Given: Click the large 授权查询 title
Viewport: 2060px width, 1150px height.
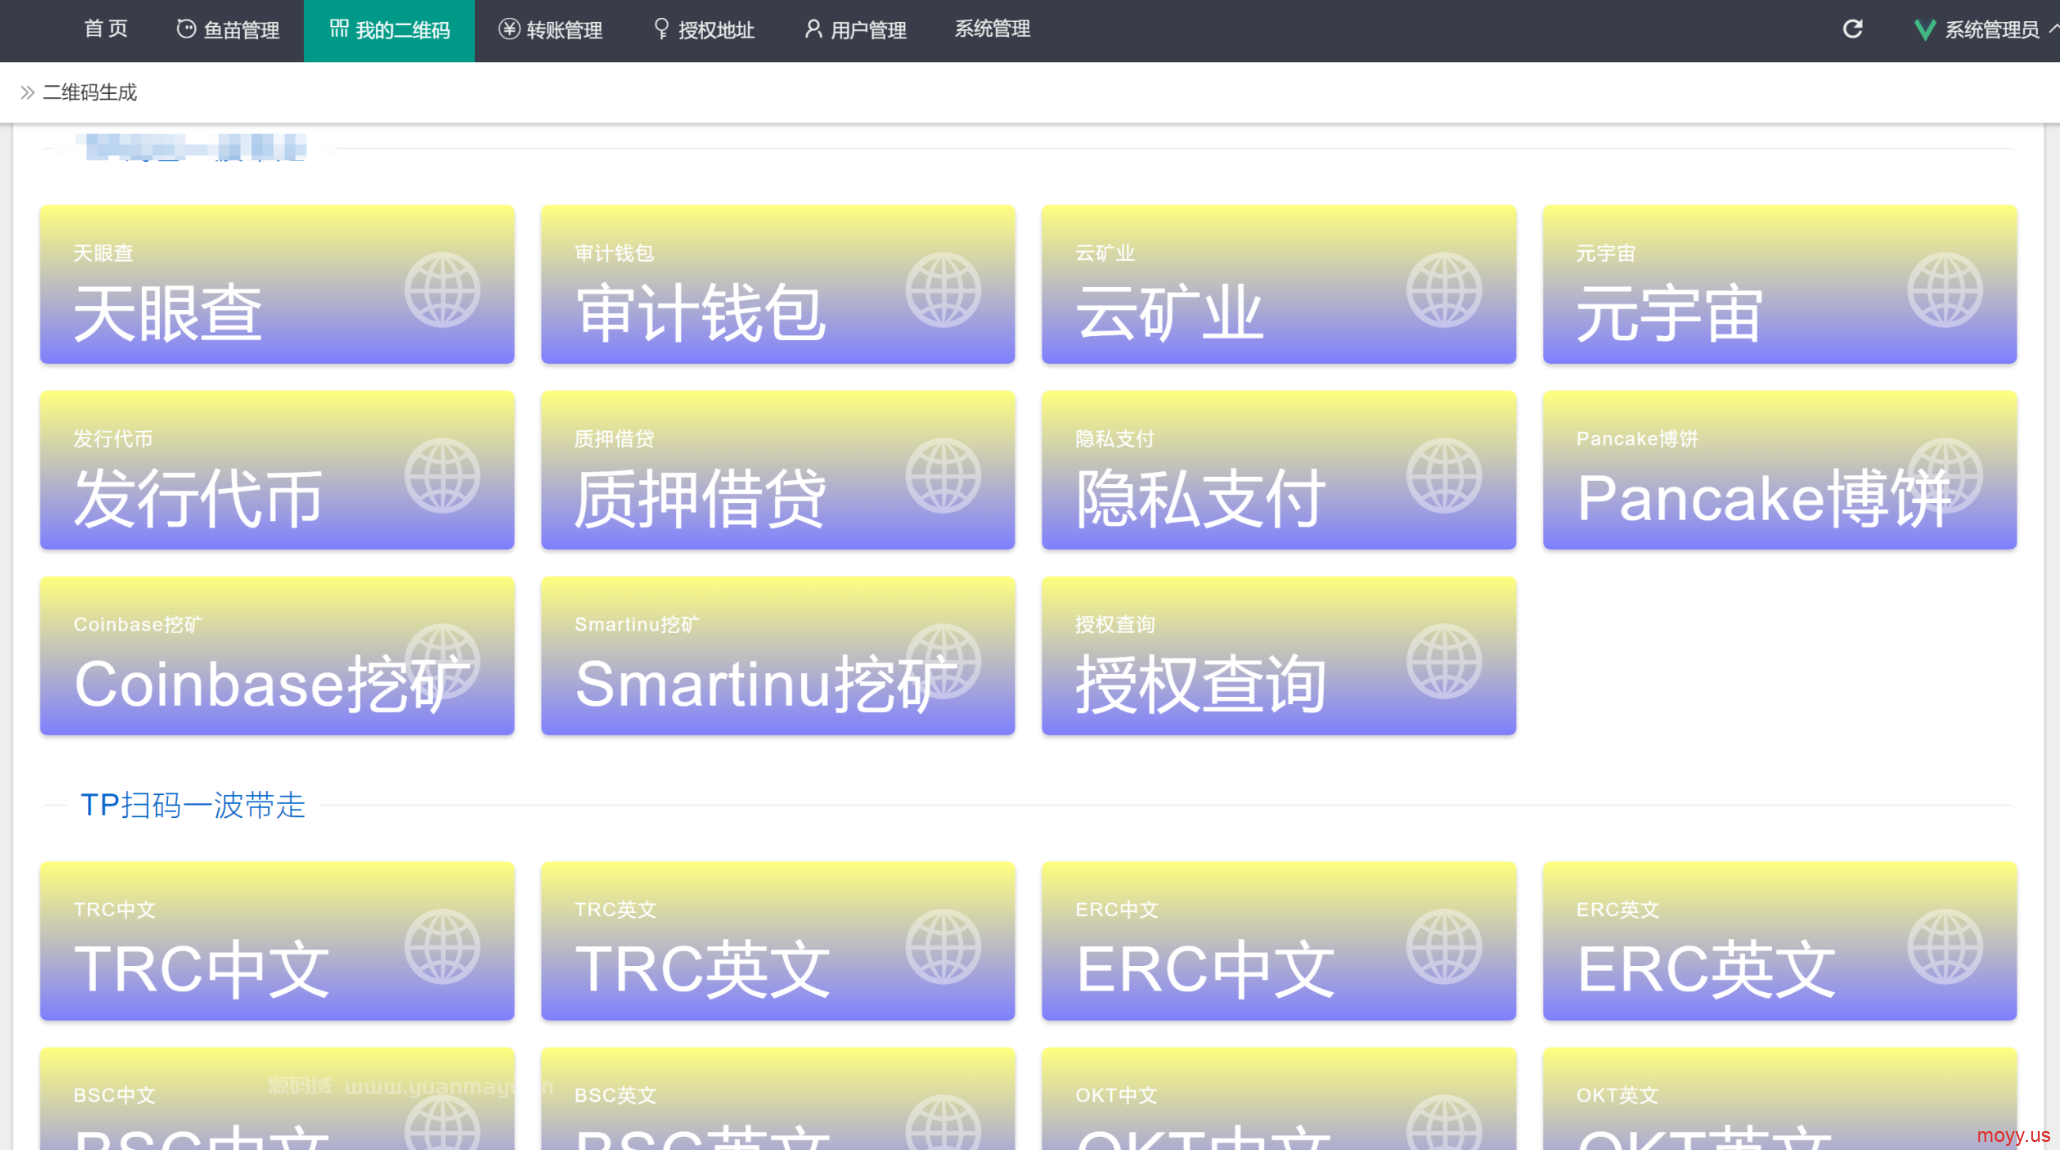Looking at the screenshot, I should pos(1200,684).
